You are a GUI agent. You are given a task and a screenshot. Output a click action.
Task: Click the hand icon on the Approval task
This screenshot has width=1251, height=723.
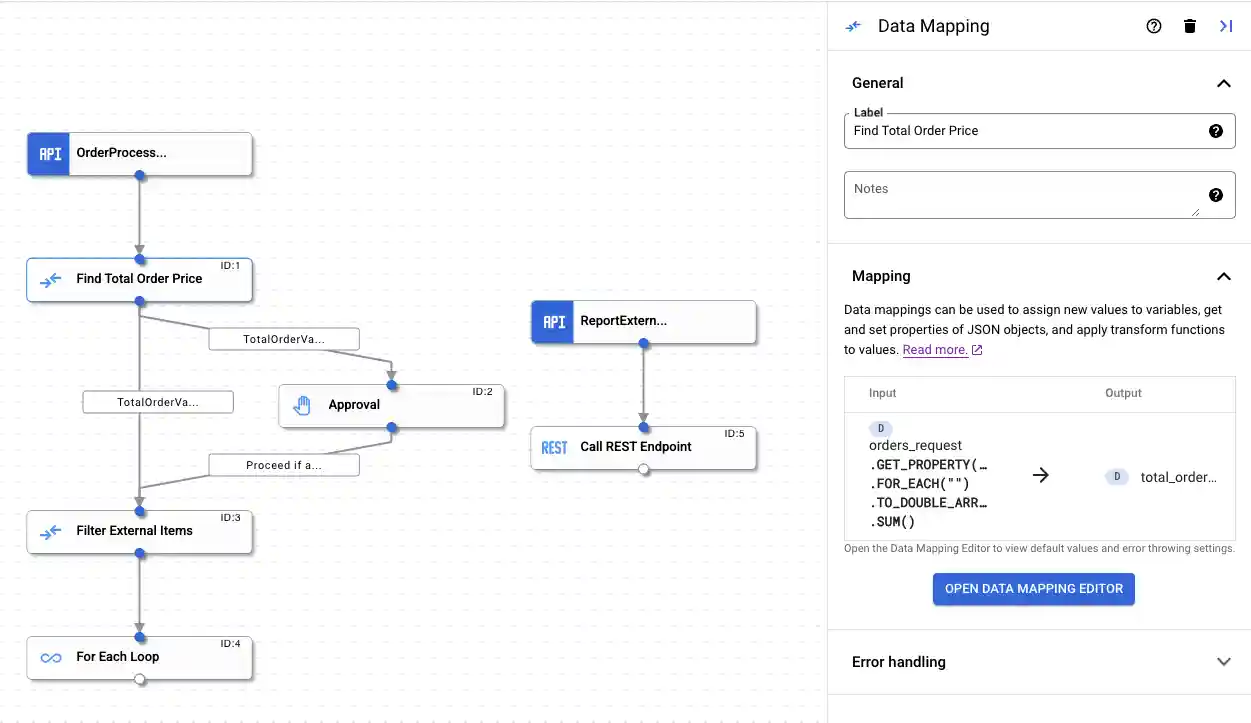(x=302, y=405)
